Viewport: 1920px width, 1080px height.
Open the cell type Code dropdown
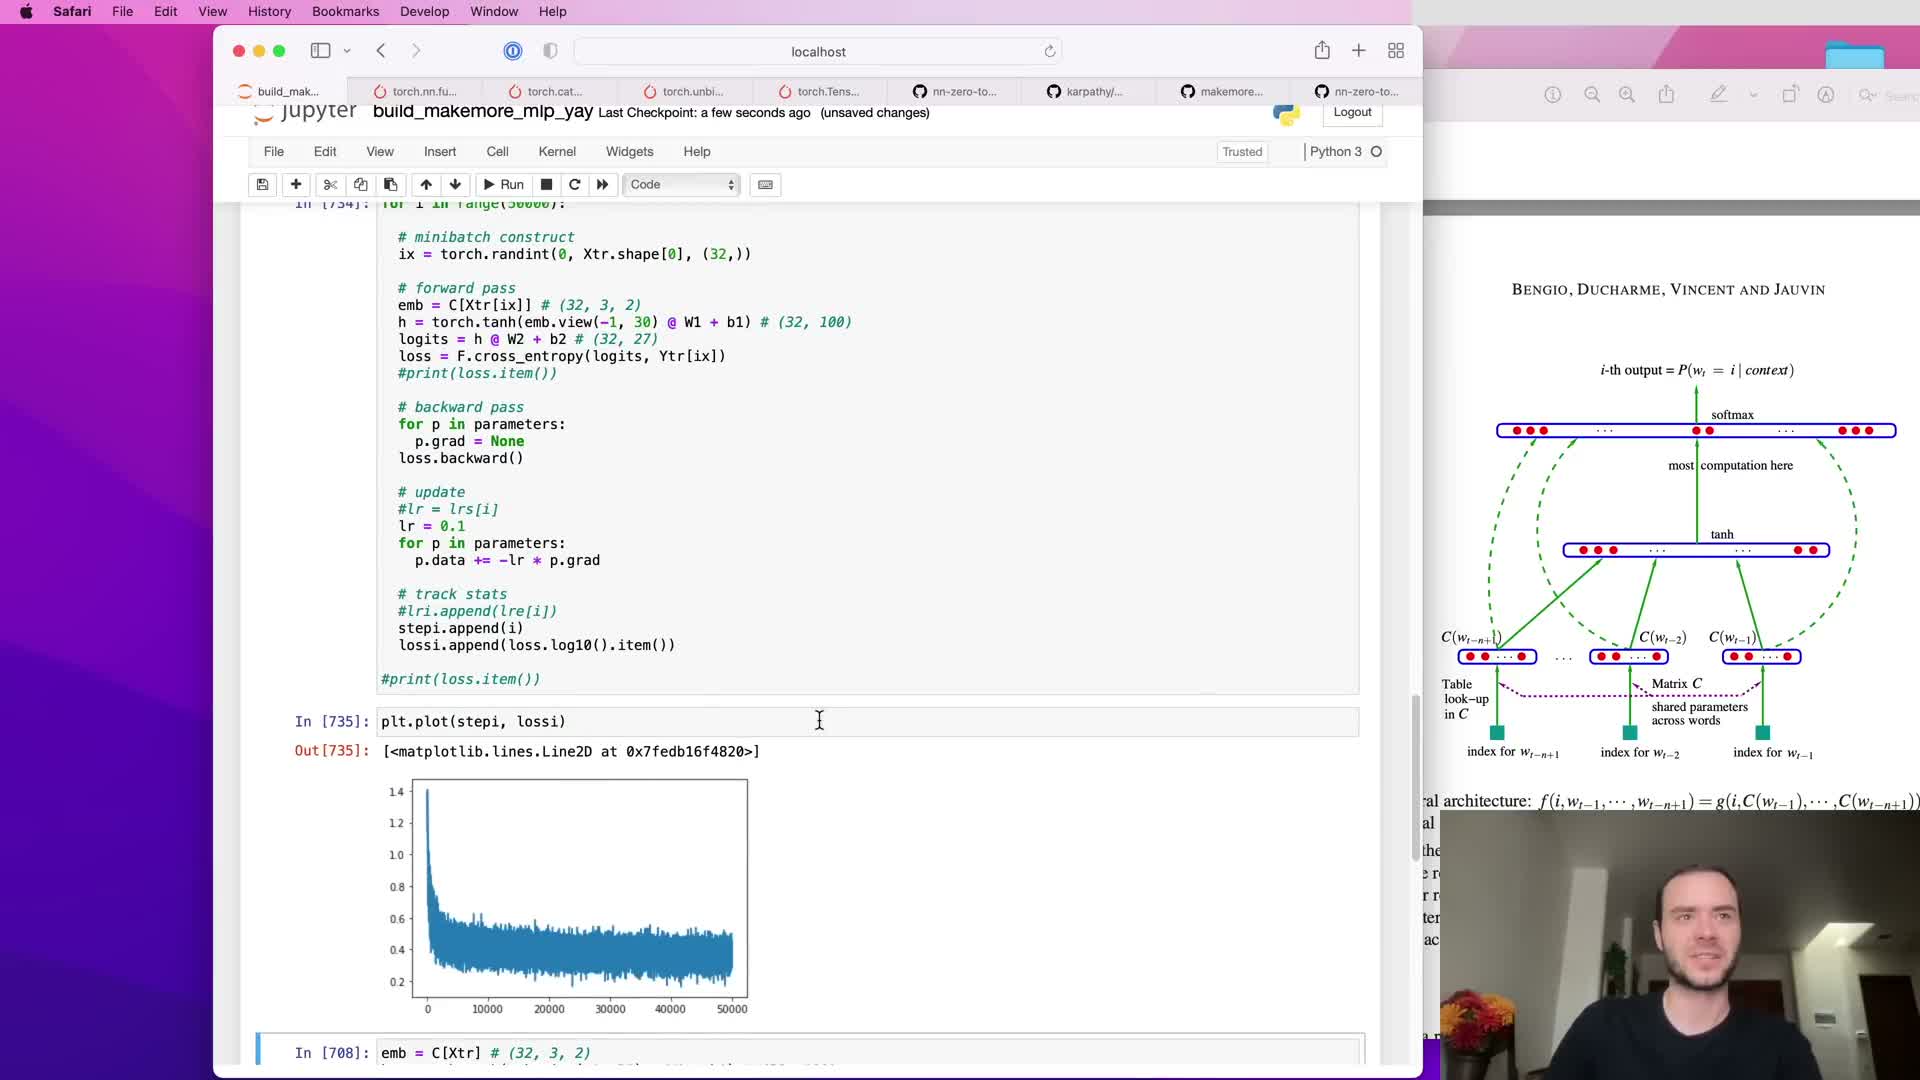tap(682, 185)
